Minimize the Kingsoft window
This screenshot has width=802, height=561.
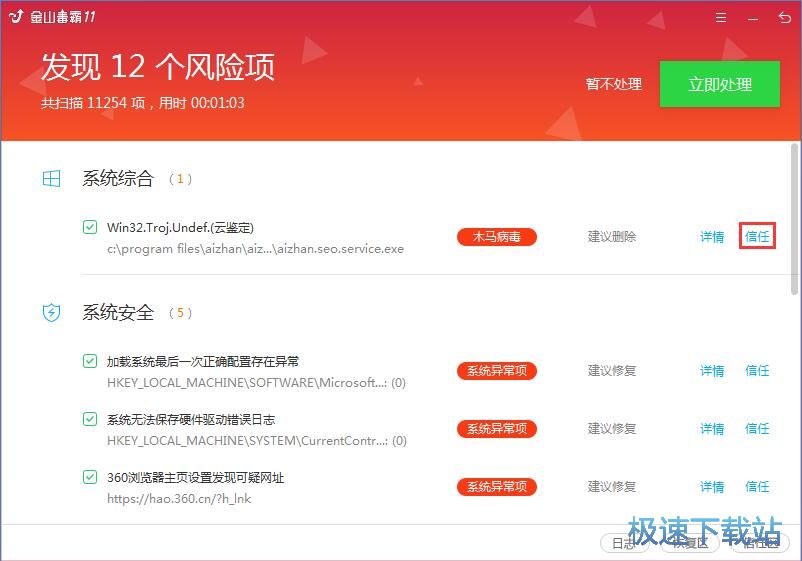tap(752, 19)
